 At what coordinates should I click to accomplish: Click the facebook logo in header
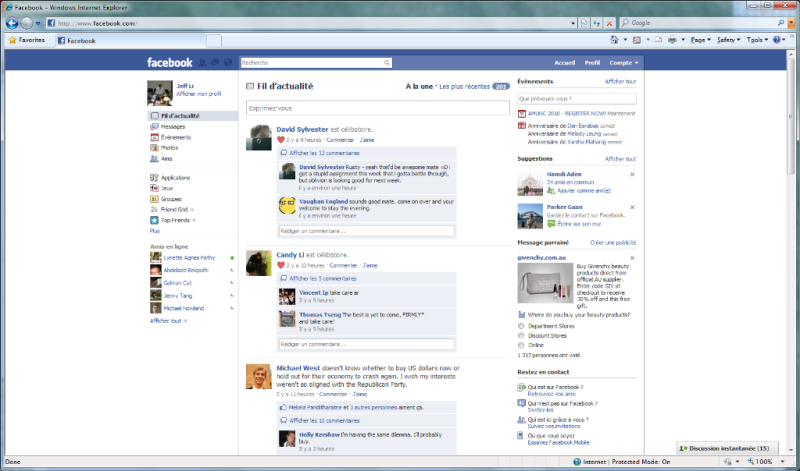coord(169,62)
